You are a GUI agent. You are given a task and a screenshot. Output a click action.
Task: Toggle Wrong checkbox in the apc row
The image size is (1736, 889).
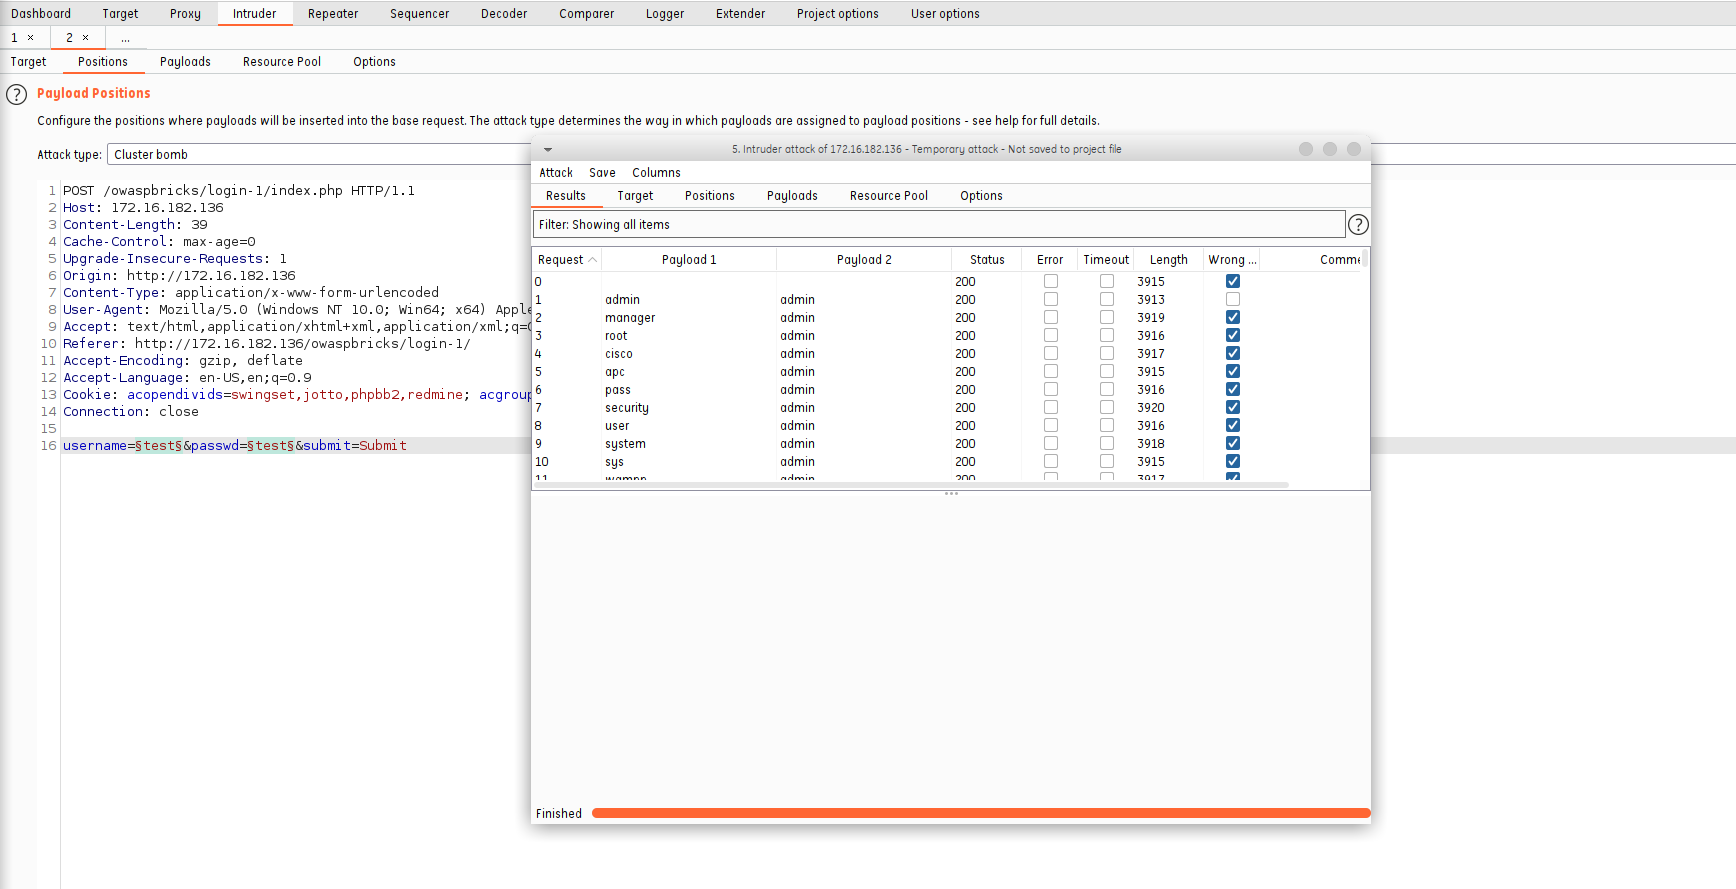[1233, 372]
